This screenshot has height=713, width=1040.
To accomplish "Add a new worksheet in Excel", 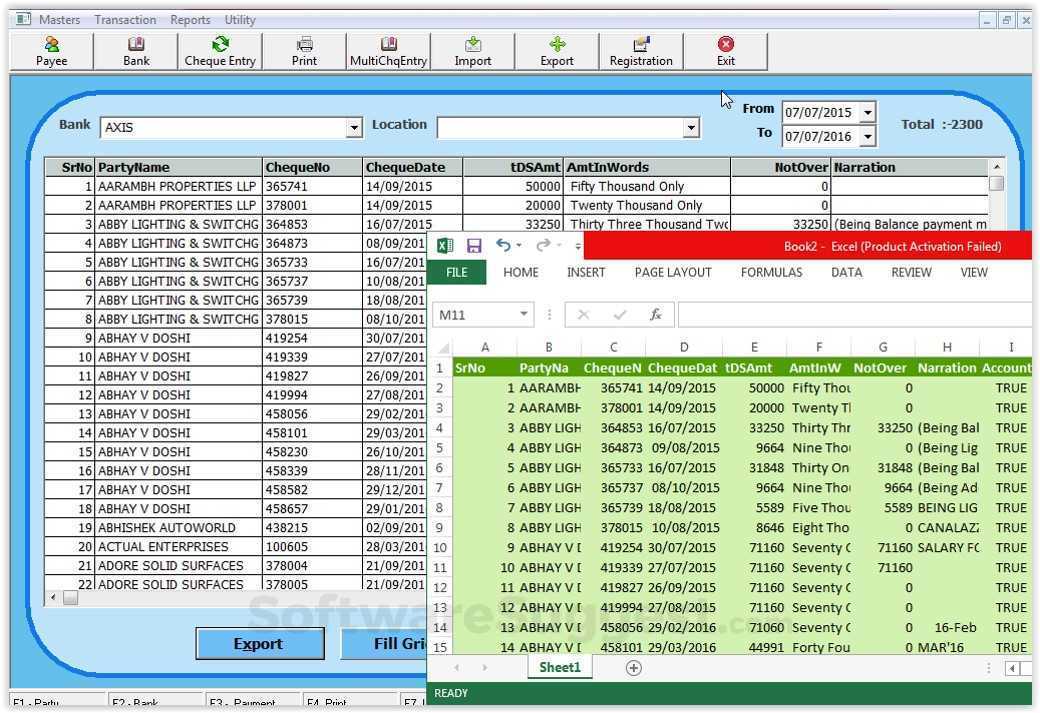I will 634,667.
